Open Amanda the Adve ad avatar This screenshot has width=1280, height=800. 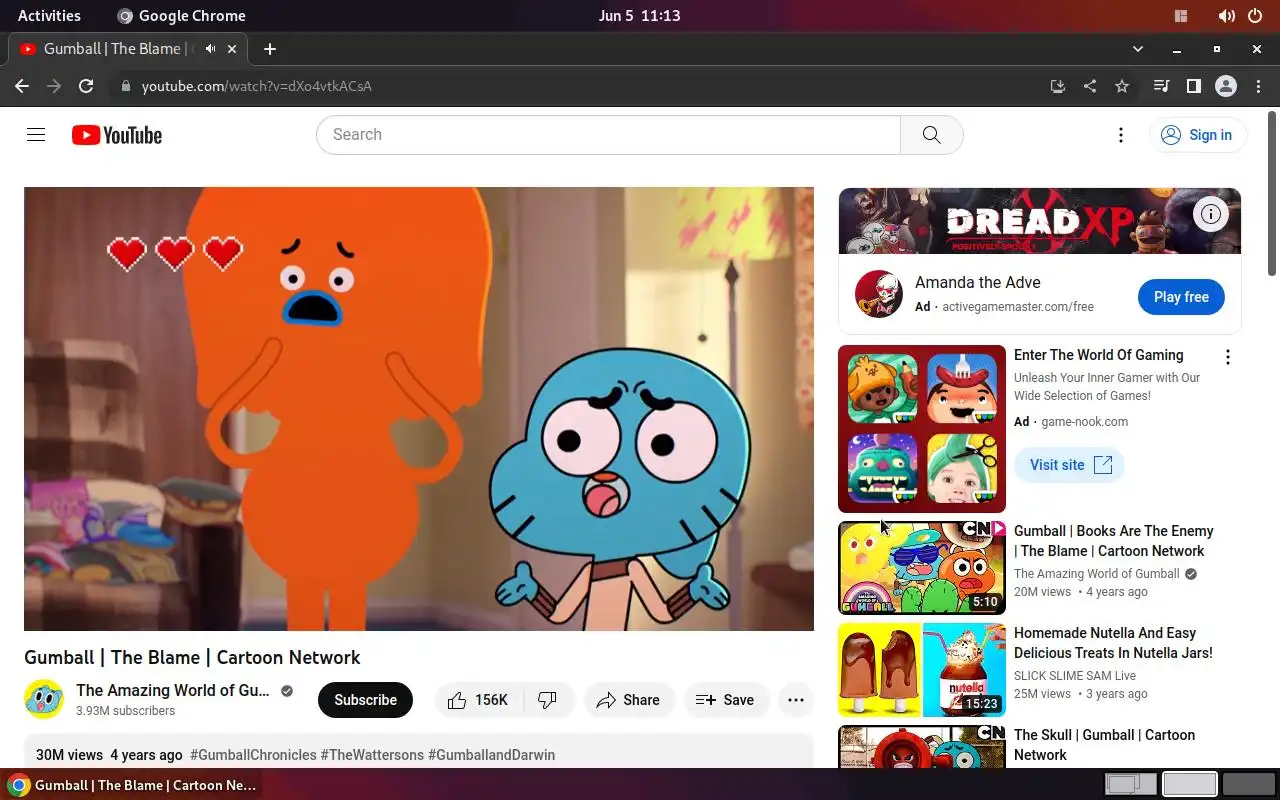(x=879, y=294)
